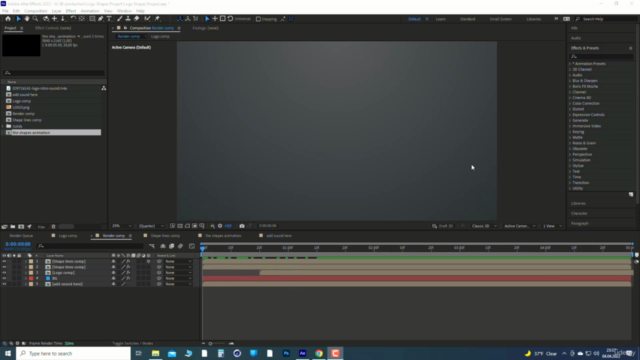
Task: Open the Quarter resolution dropdown
Action: tap(151, 226)
